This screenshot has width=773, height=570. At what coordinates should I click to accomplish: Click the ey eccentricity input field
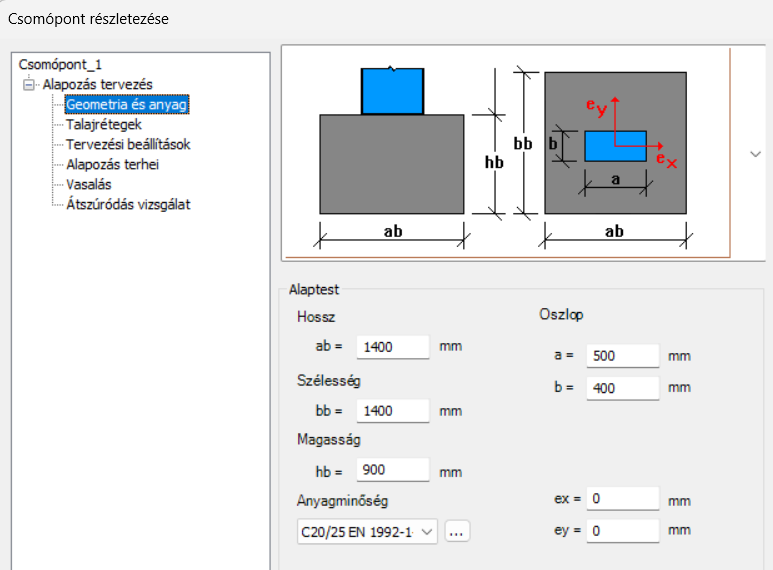[x=623, y=531]
